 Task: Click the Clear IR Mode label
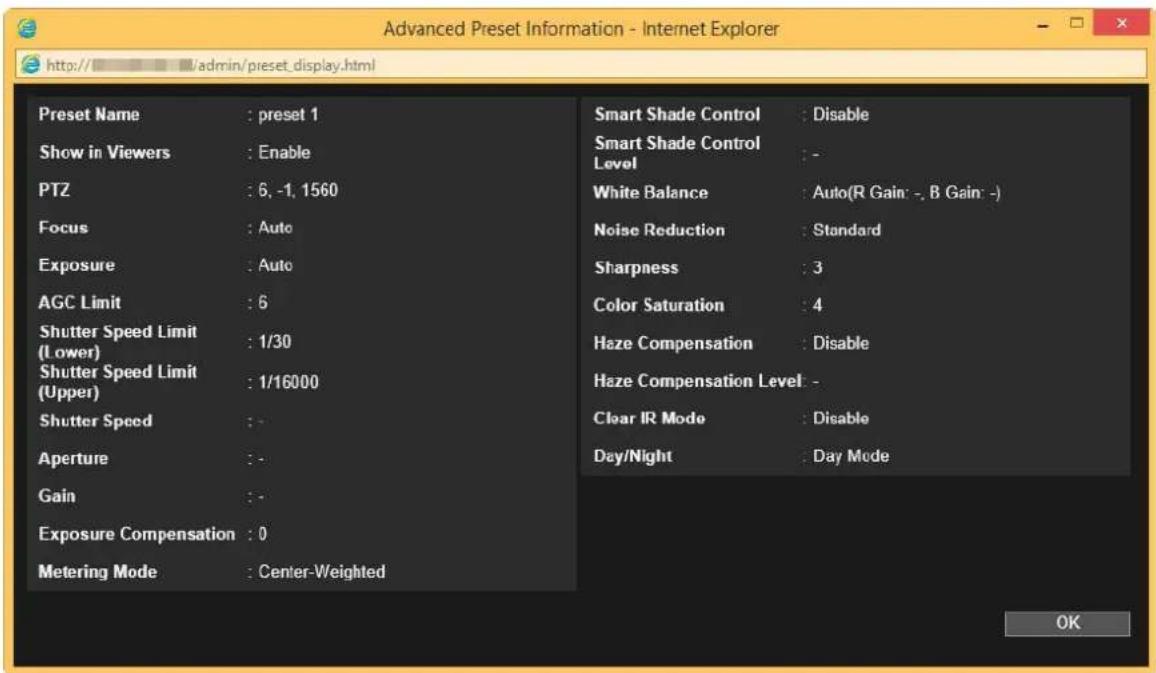(650, 419)
